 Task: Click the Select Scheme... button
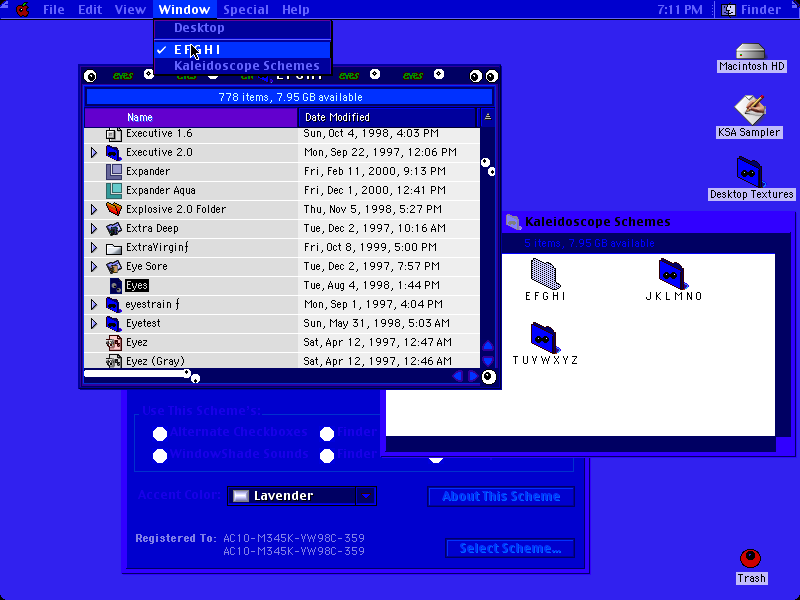[x=510, y=548]
